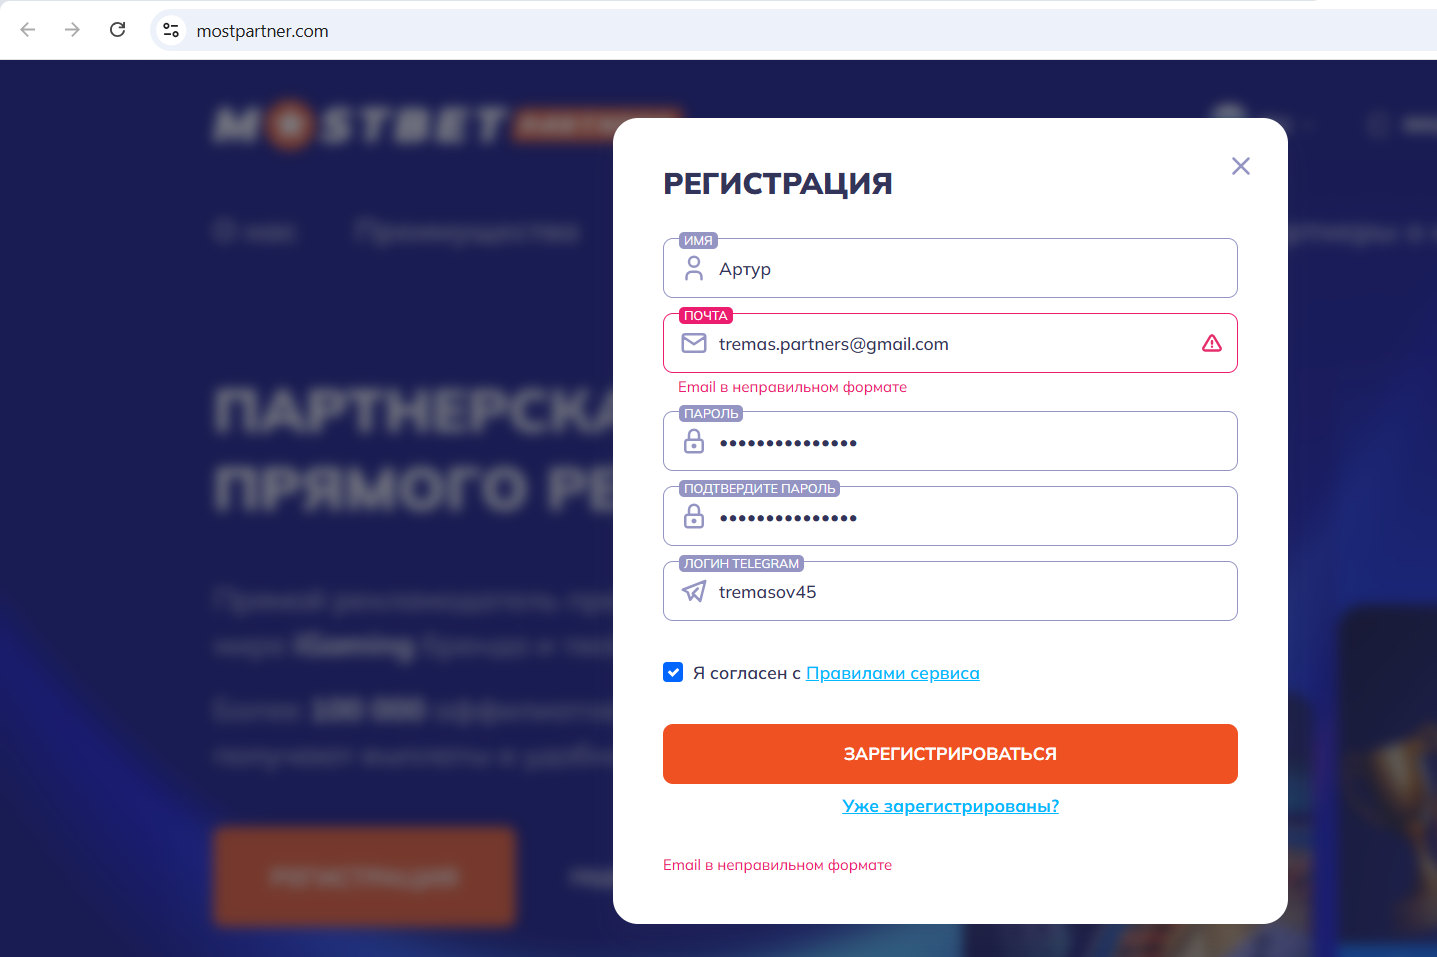Click the red warning triangle icon
The image size is (1437, 957).
(1211, 343)
